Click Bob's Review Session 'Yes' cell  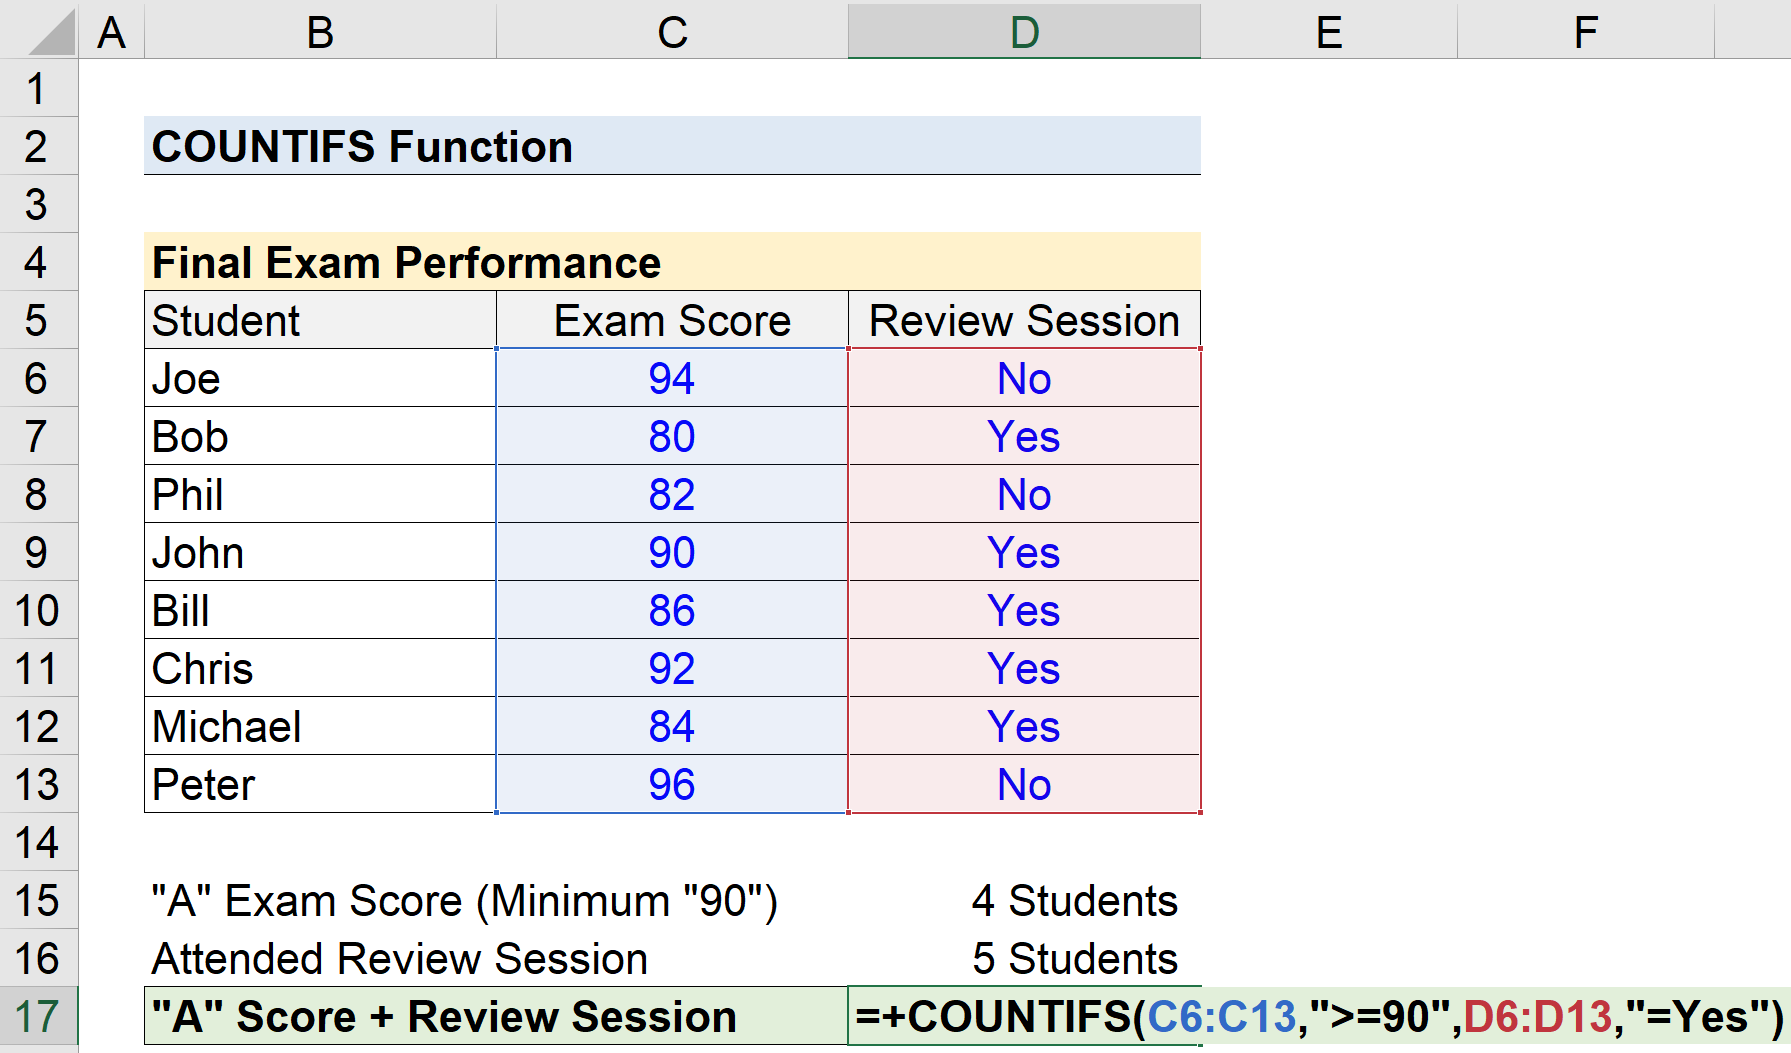(x=1024, y=436)
